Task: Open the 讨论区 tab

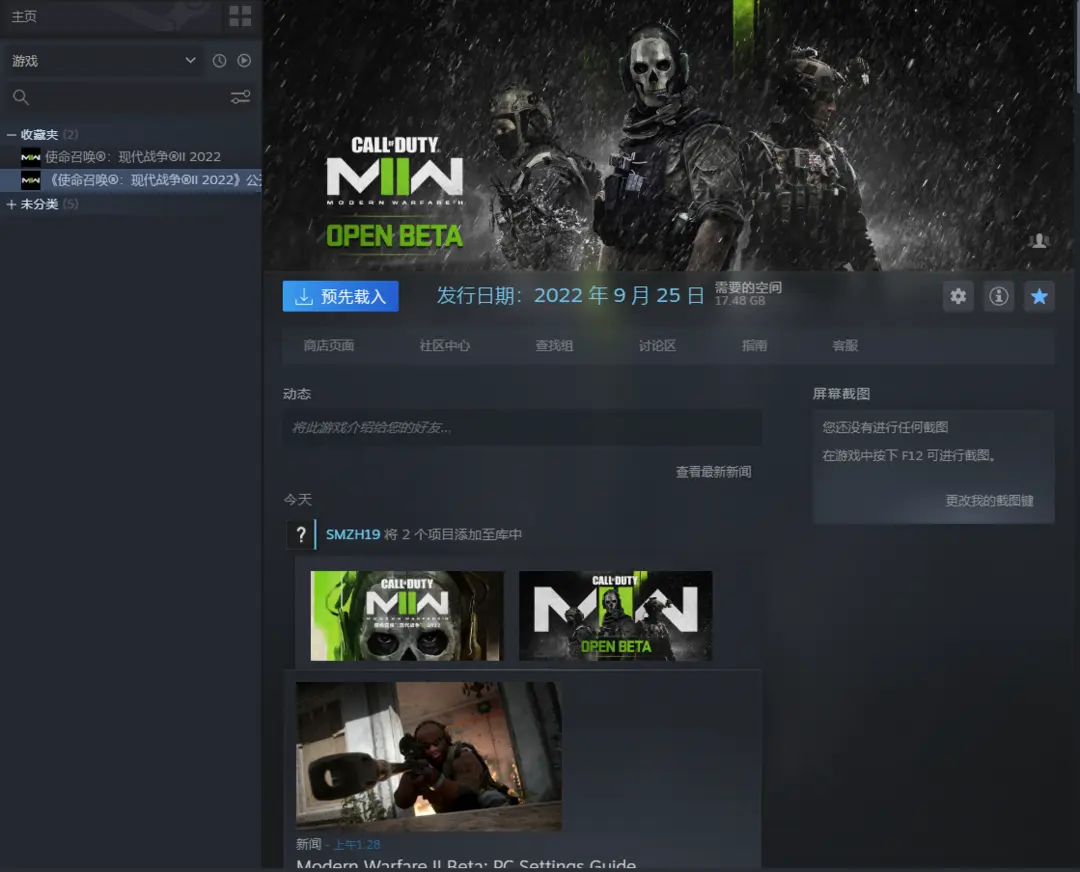Action: [x=657, y=345]
